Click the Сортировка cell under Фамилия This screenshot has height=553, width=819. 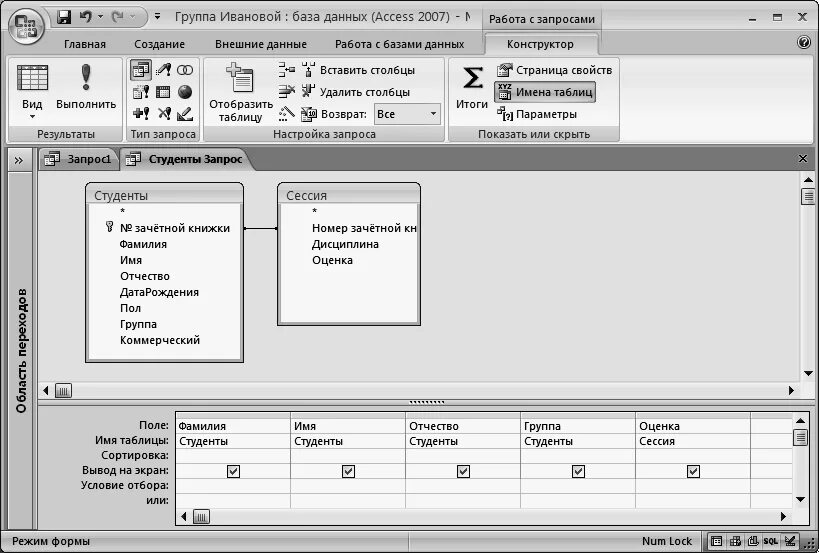(x=233, y=456)
